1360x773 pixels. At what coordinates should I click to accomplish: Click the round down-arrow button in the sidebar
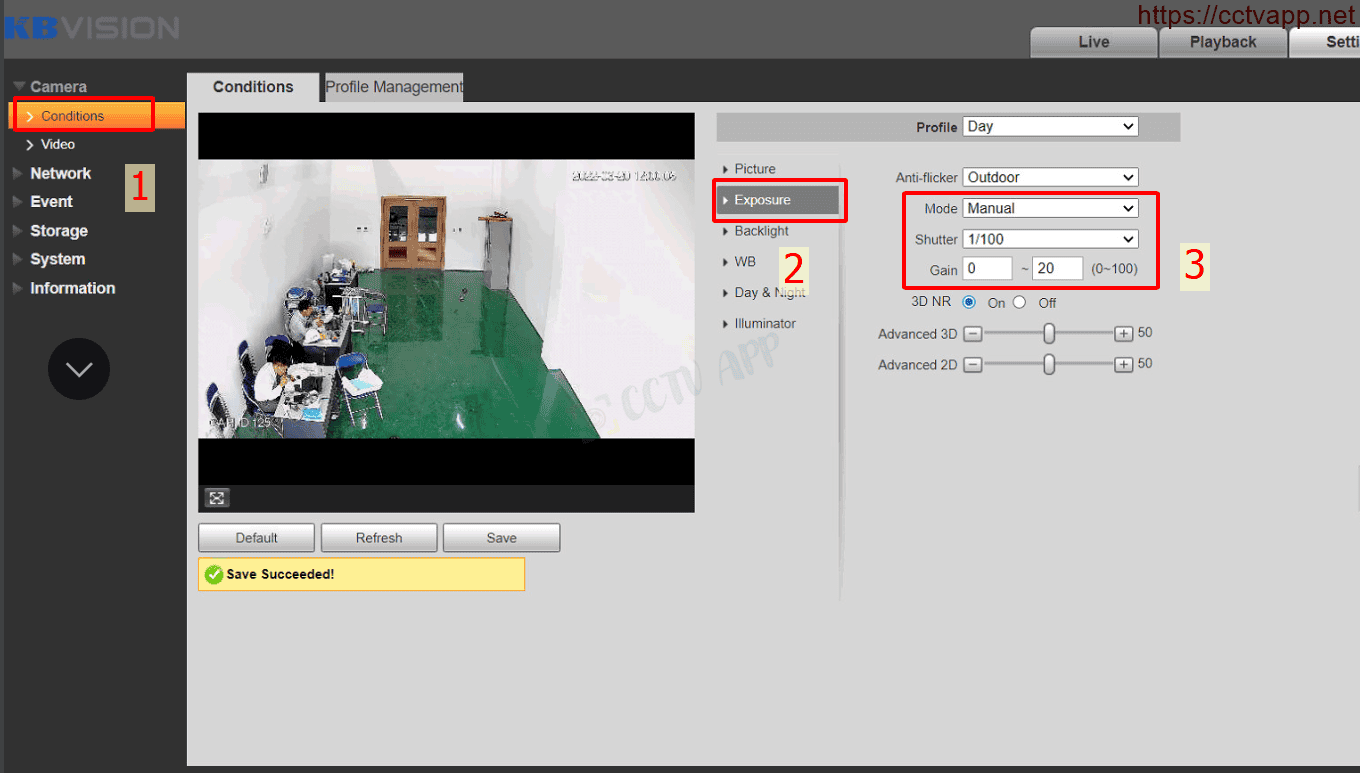pyautogui.click(x=79, y=369)
